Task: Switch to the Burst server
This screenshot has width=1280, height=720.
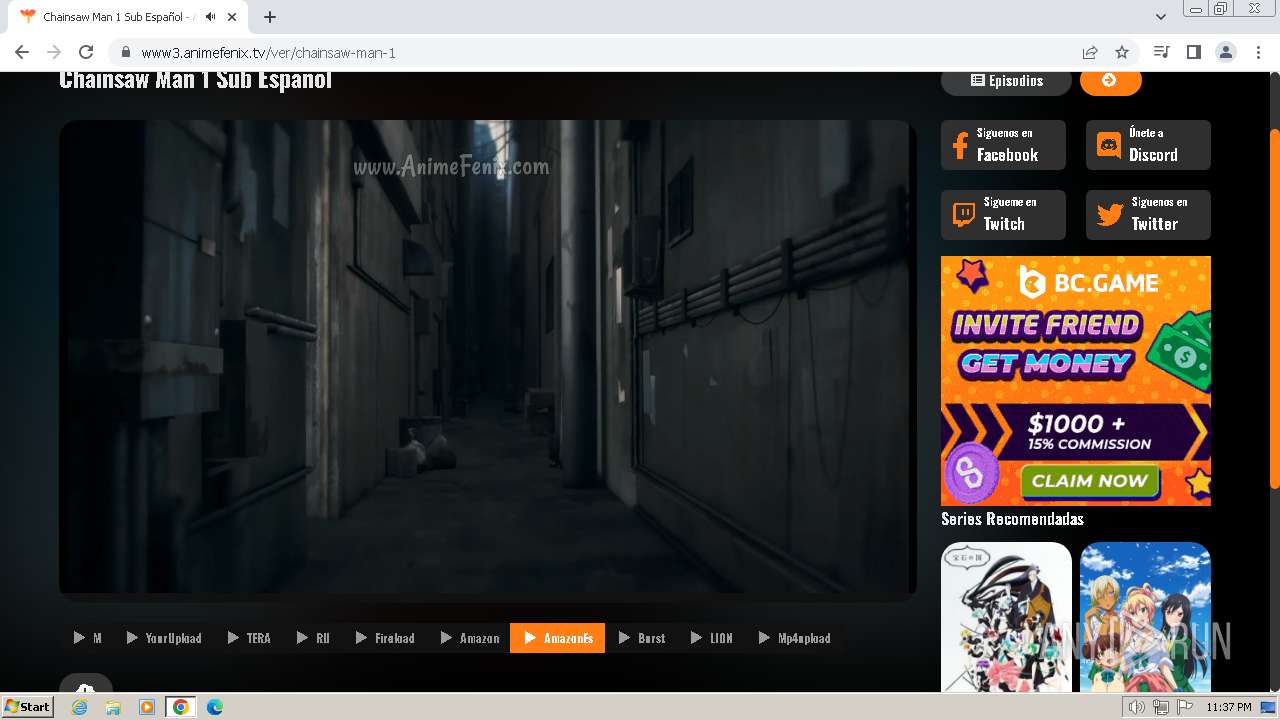Action: (642, 638)
